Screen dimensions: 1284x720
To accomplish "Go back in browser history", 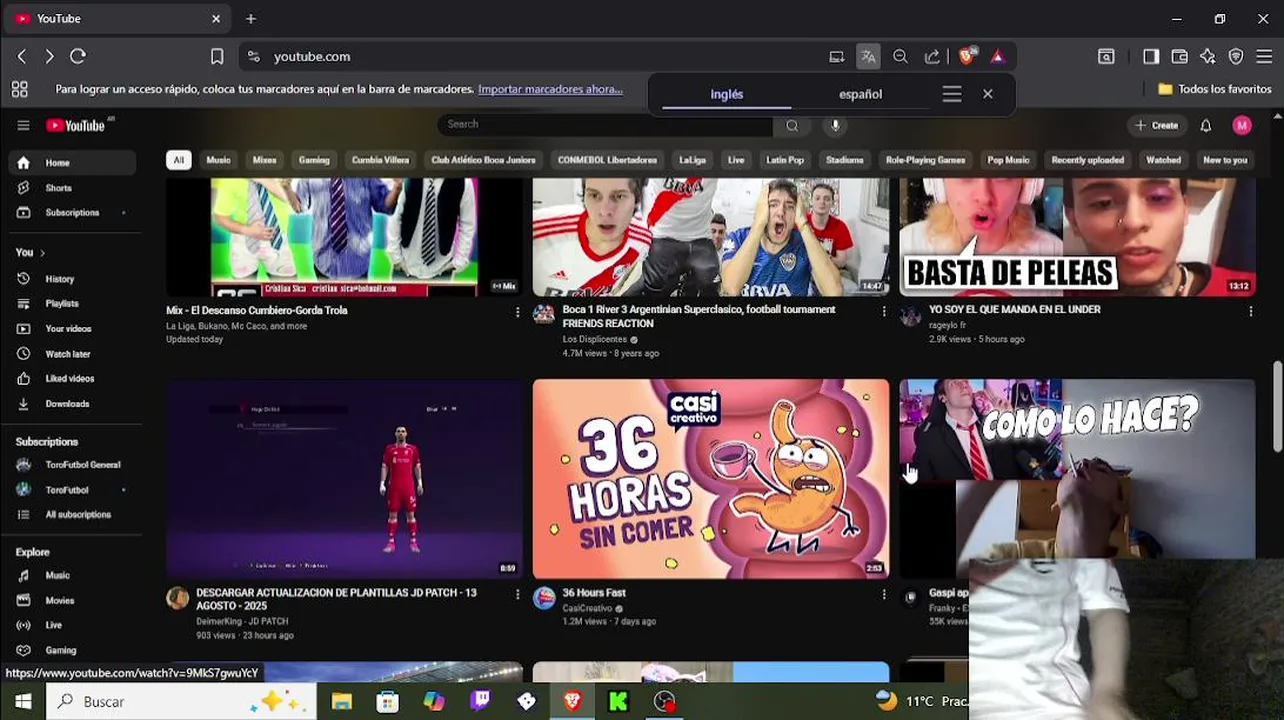I will [22, 56].
